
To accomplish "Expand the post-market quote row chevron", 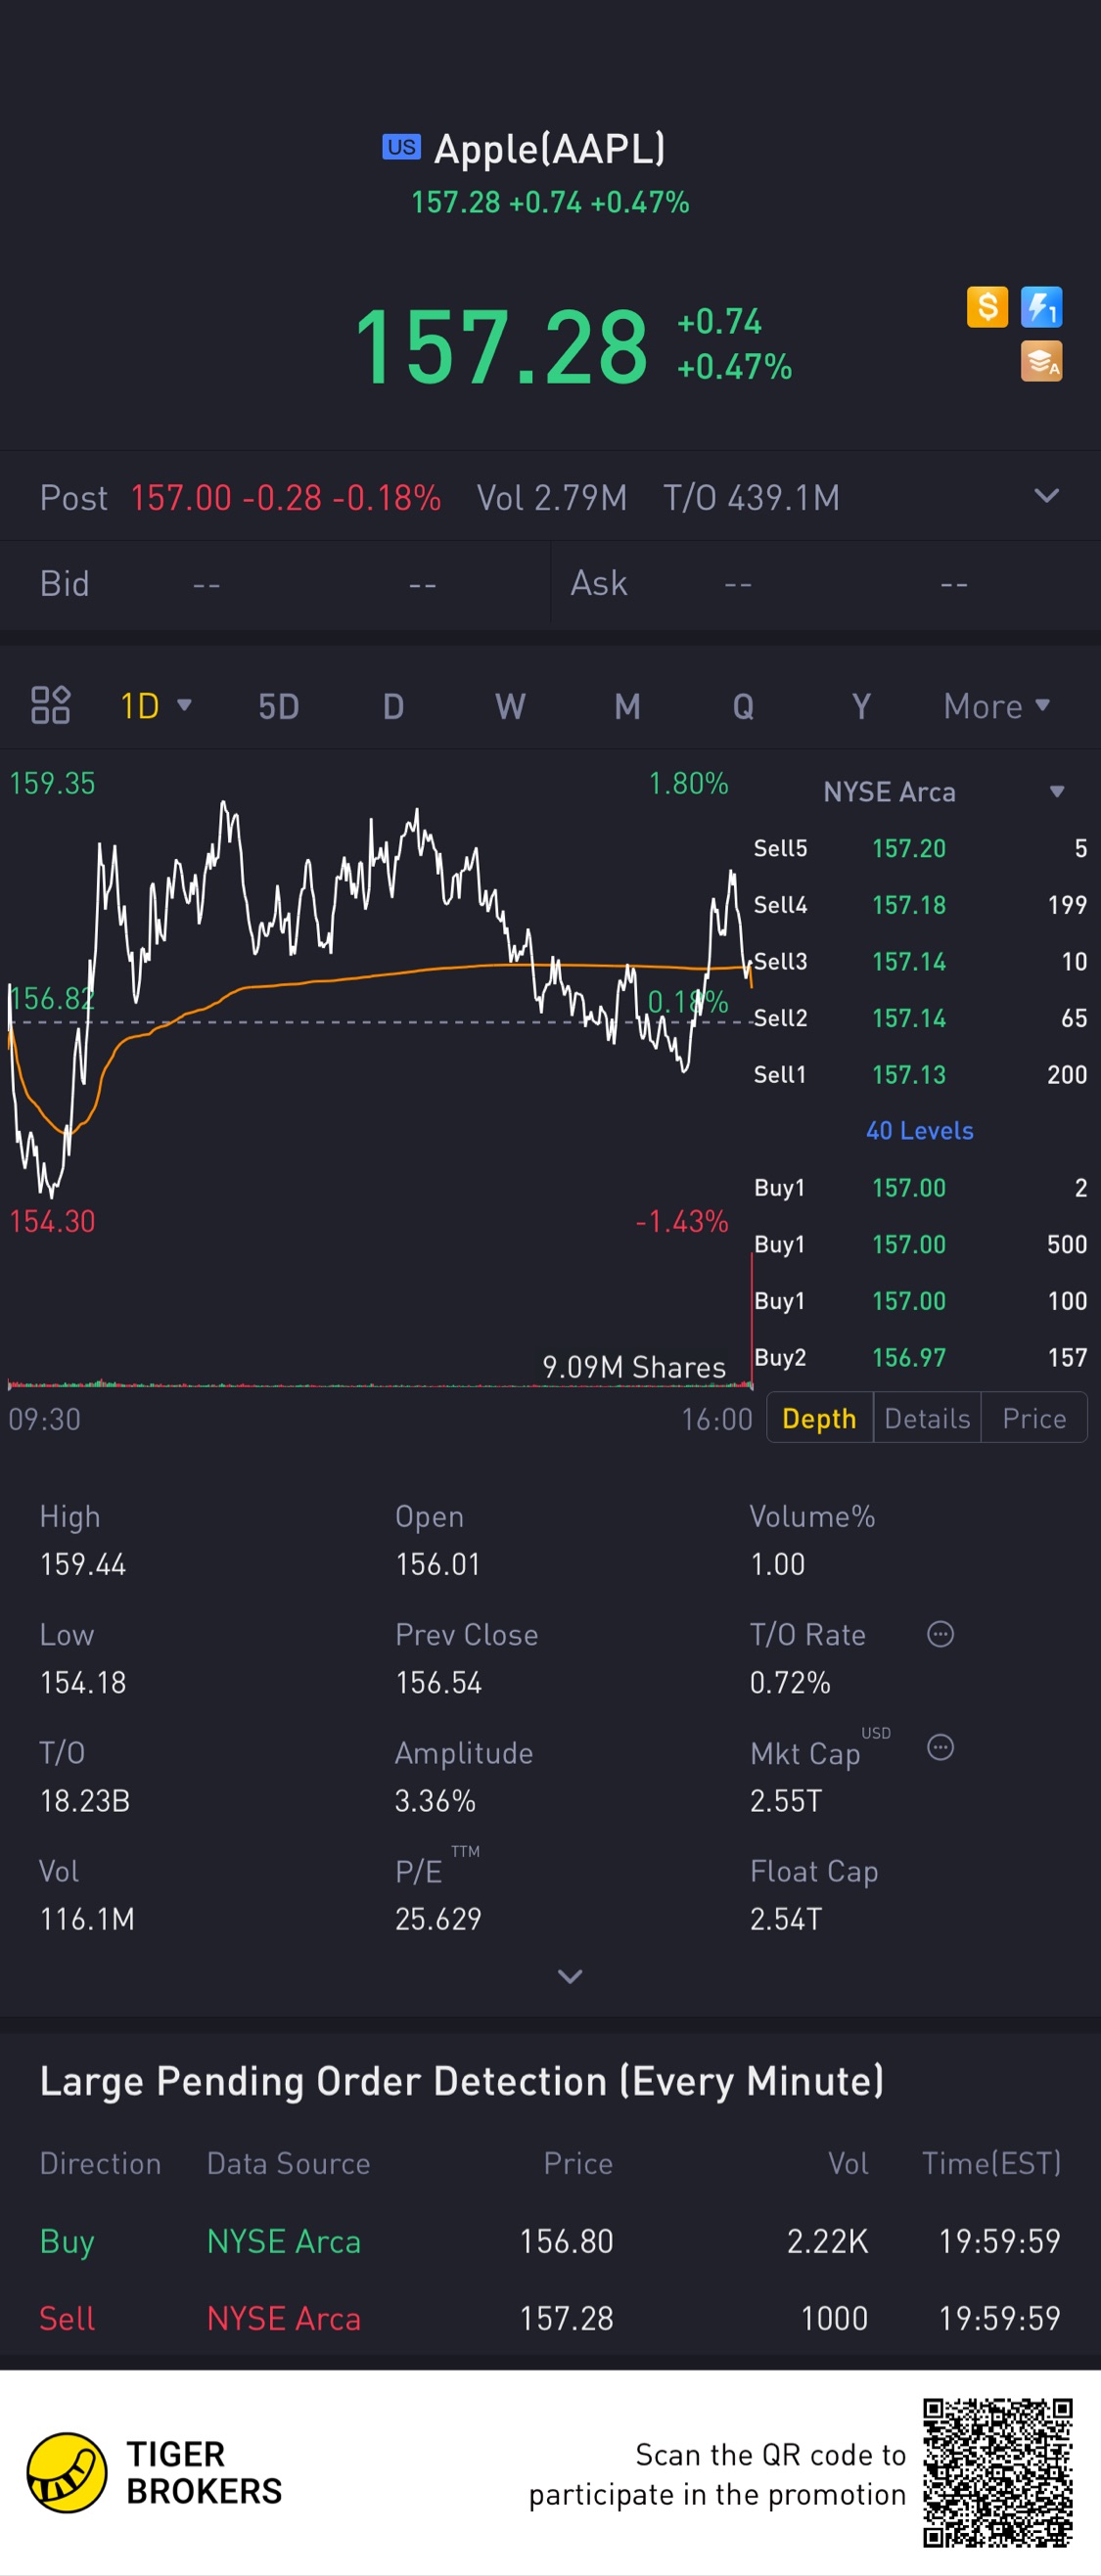I will tap(1046, 496).
